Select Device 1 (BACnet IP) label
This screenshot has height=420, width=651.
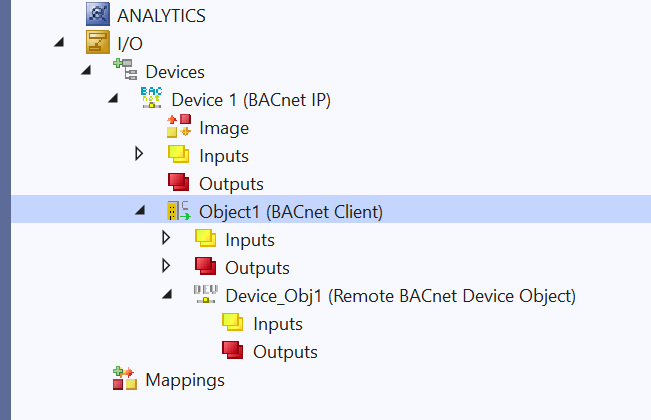point(251,100)
